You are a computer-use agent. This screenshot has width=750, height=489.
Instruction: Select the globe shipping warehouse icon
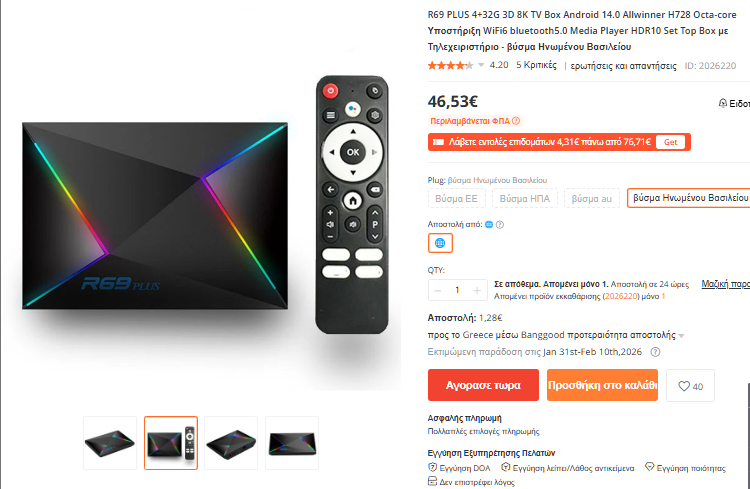pyautogui.click(x=440, y=243)
